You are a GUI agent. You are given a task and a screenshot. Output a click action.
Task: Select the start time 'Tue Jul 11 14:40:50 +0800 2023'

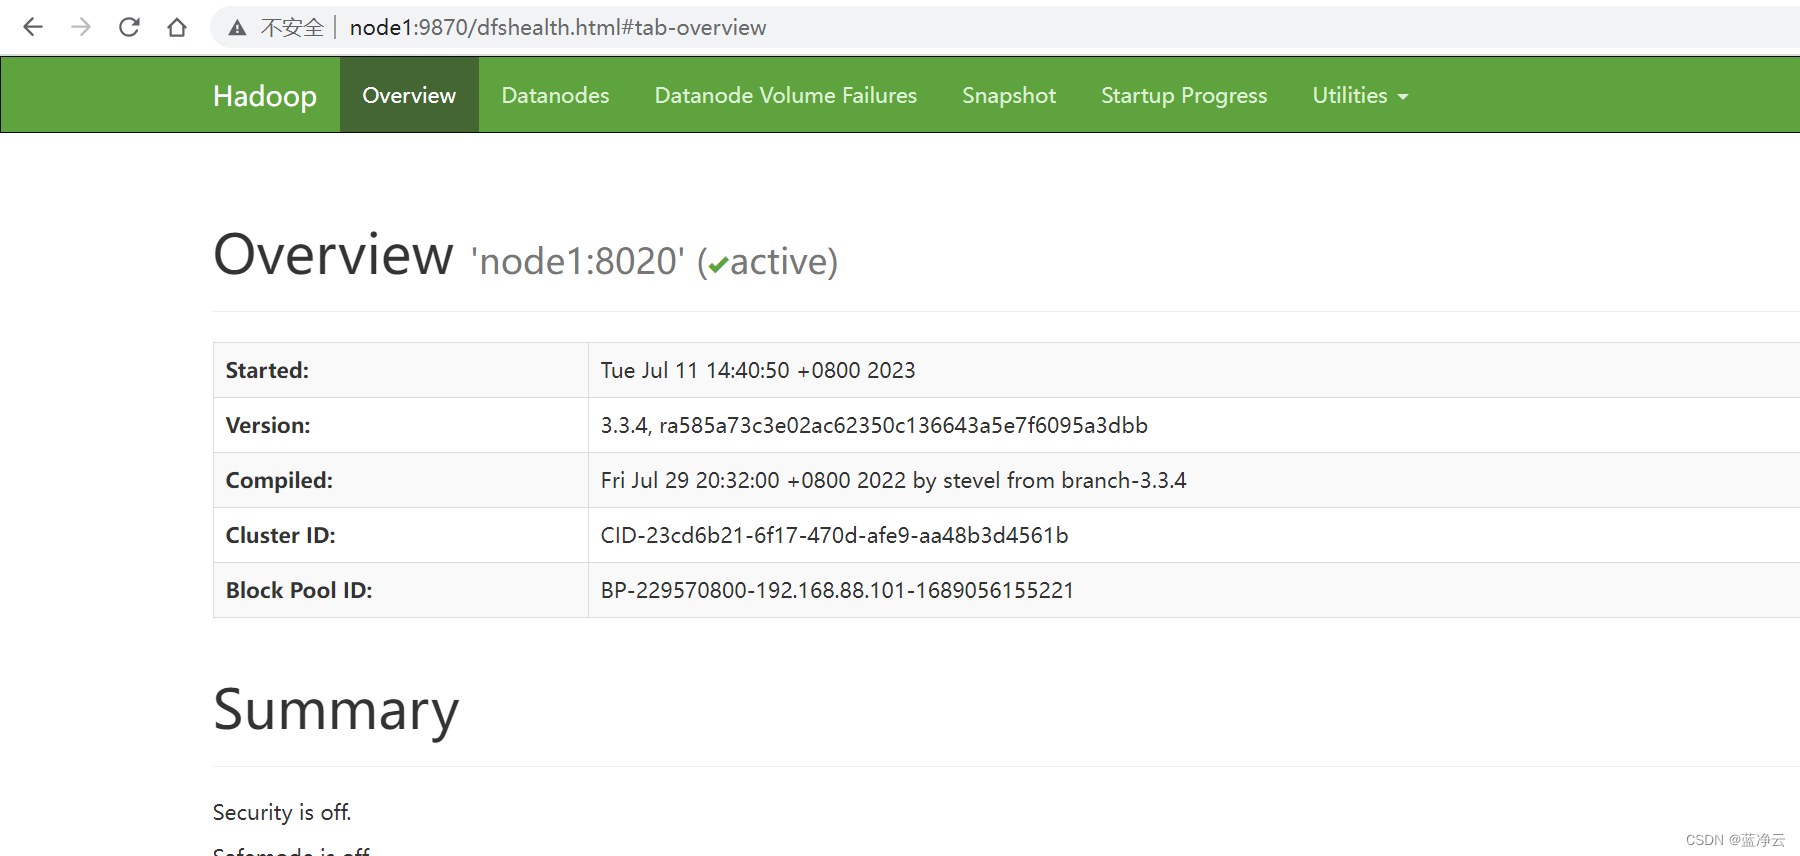tap(758, 370)
